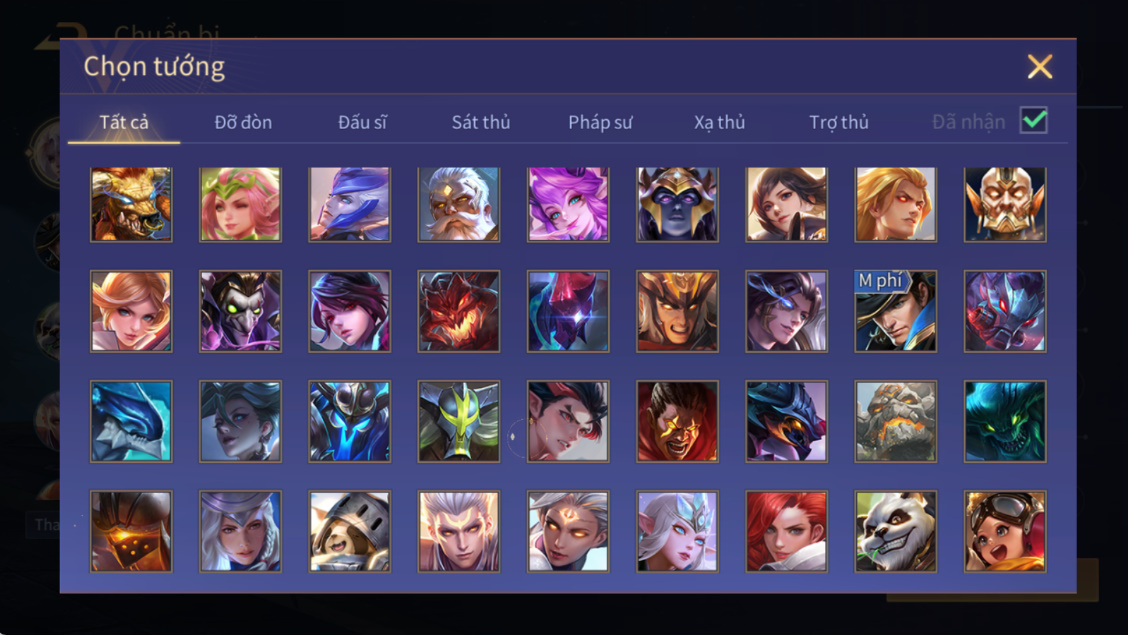Select the red-haired woman hero portrait

tap(786, 531)
